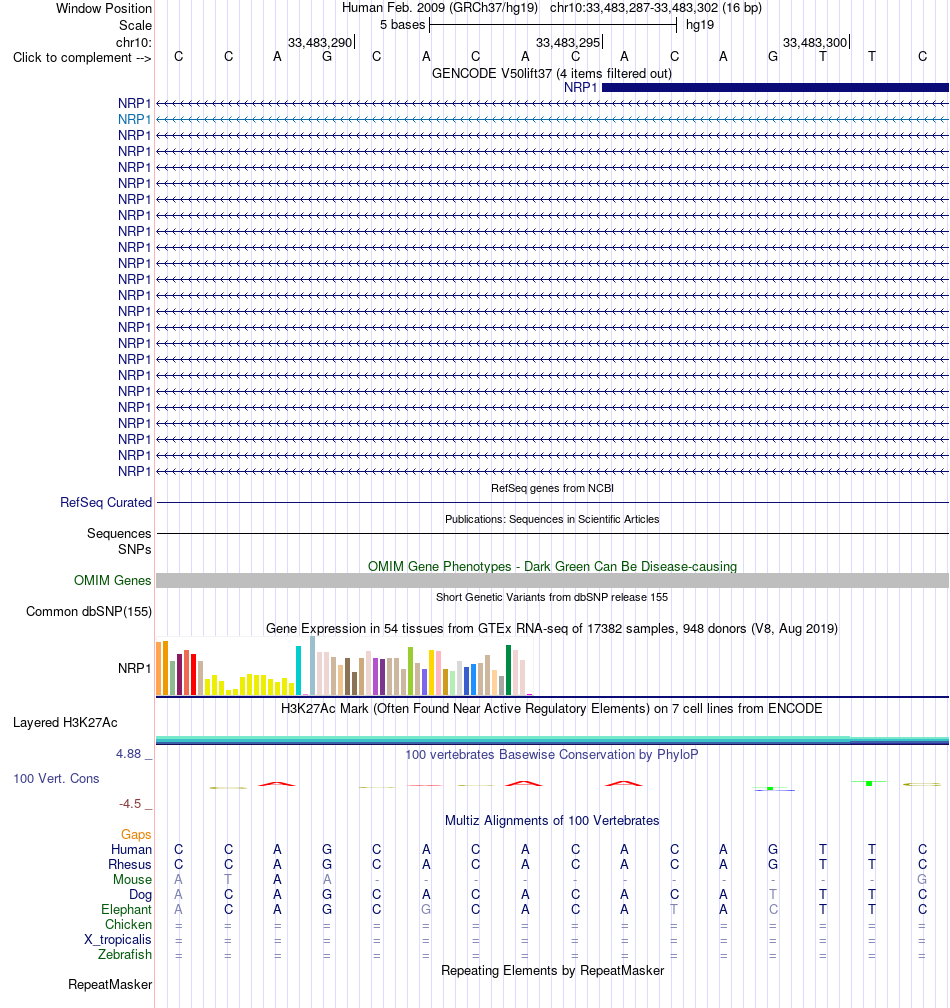The image size is (950, 1008).
Task: Select the 'Elephant' species row label
Action: 127,909
